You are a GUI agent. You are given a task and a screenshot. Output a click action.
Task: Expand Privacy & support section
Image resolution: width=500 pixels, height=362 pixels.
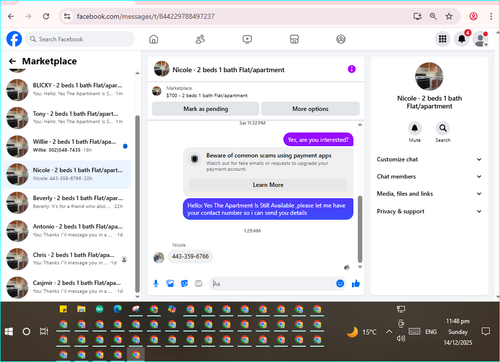click(x=429, y=211)
